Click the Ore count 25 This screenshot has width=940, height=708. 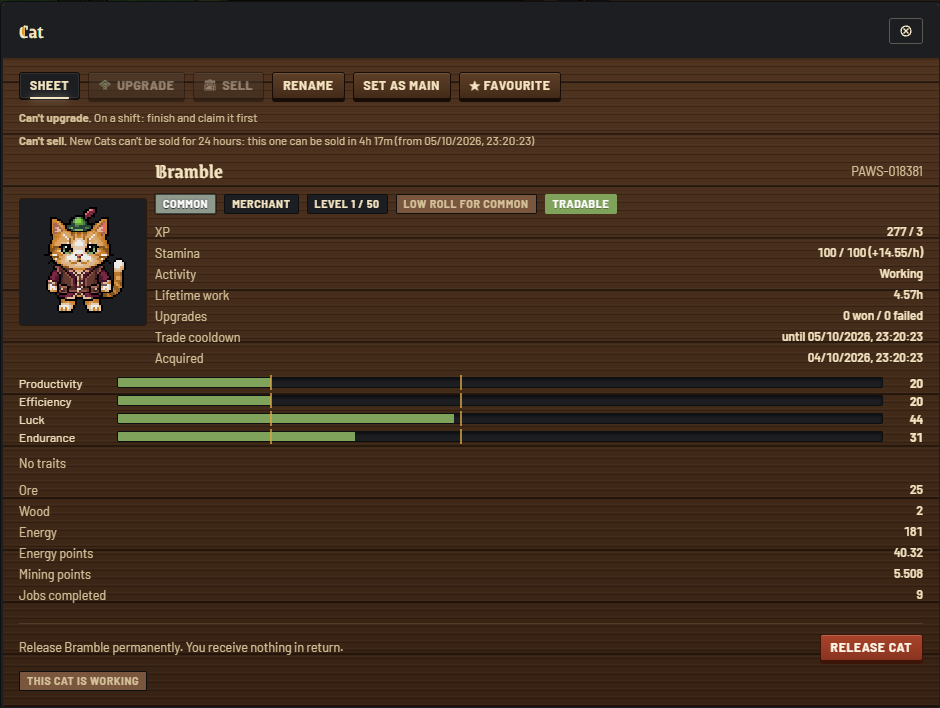(916, 490)
